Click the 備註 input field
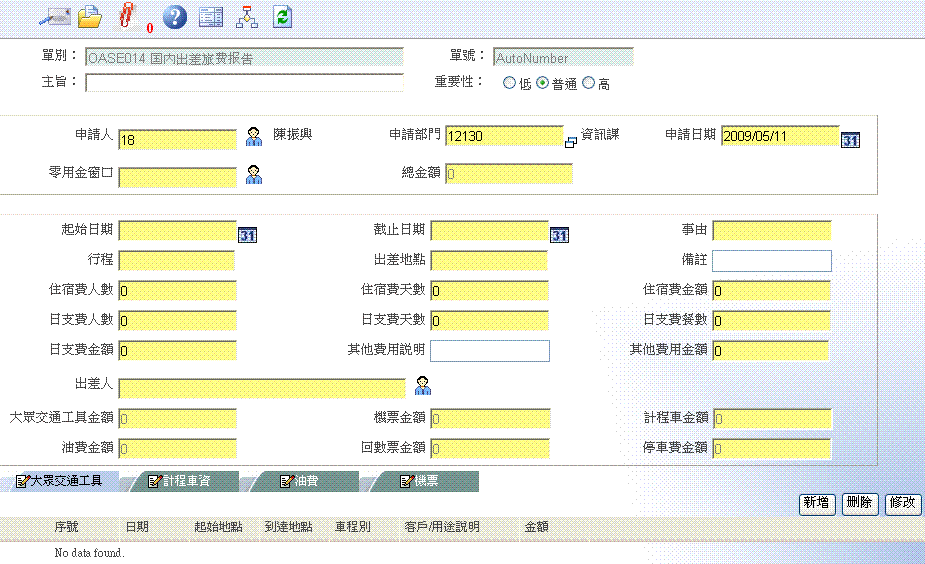Screen dimensions: 925x564 click(x=771, y=261)
